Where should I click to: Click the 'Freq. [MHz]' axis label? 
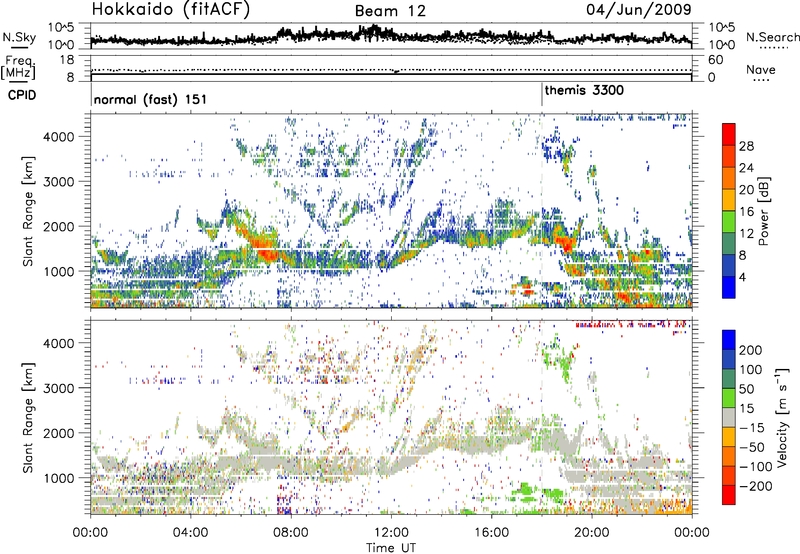(19, 68)
